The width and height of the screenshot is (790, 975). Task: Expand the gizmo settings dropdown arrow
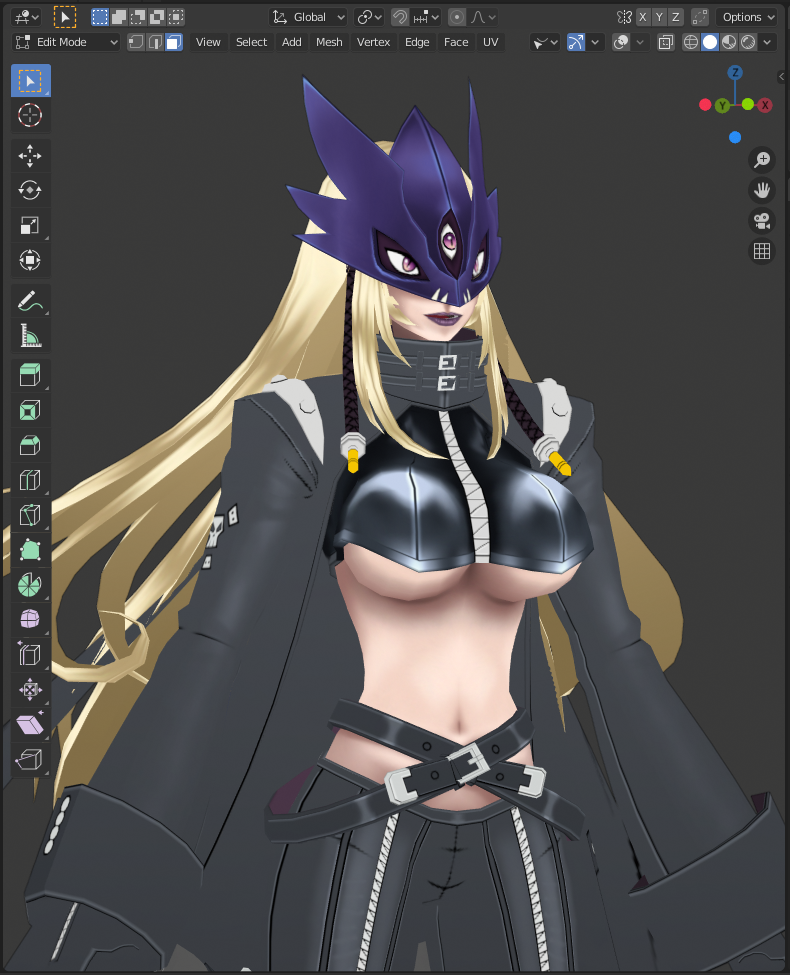(x=595, y=42)
